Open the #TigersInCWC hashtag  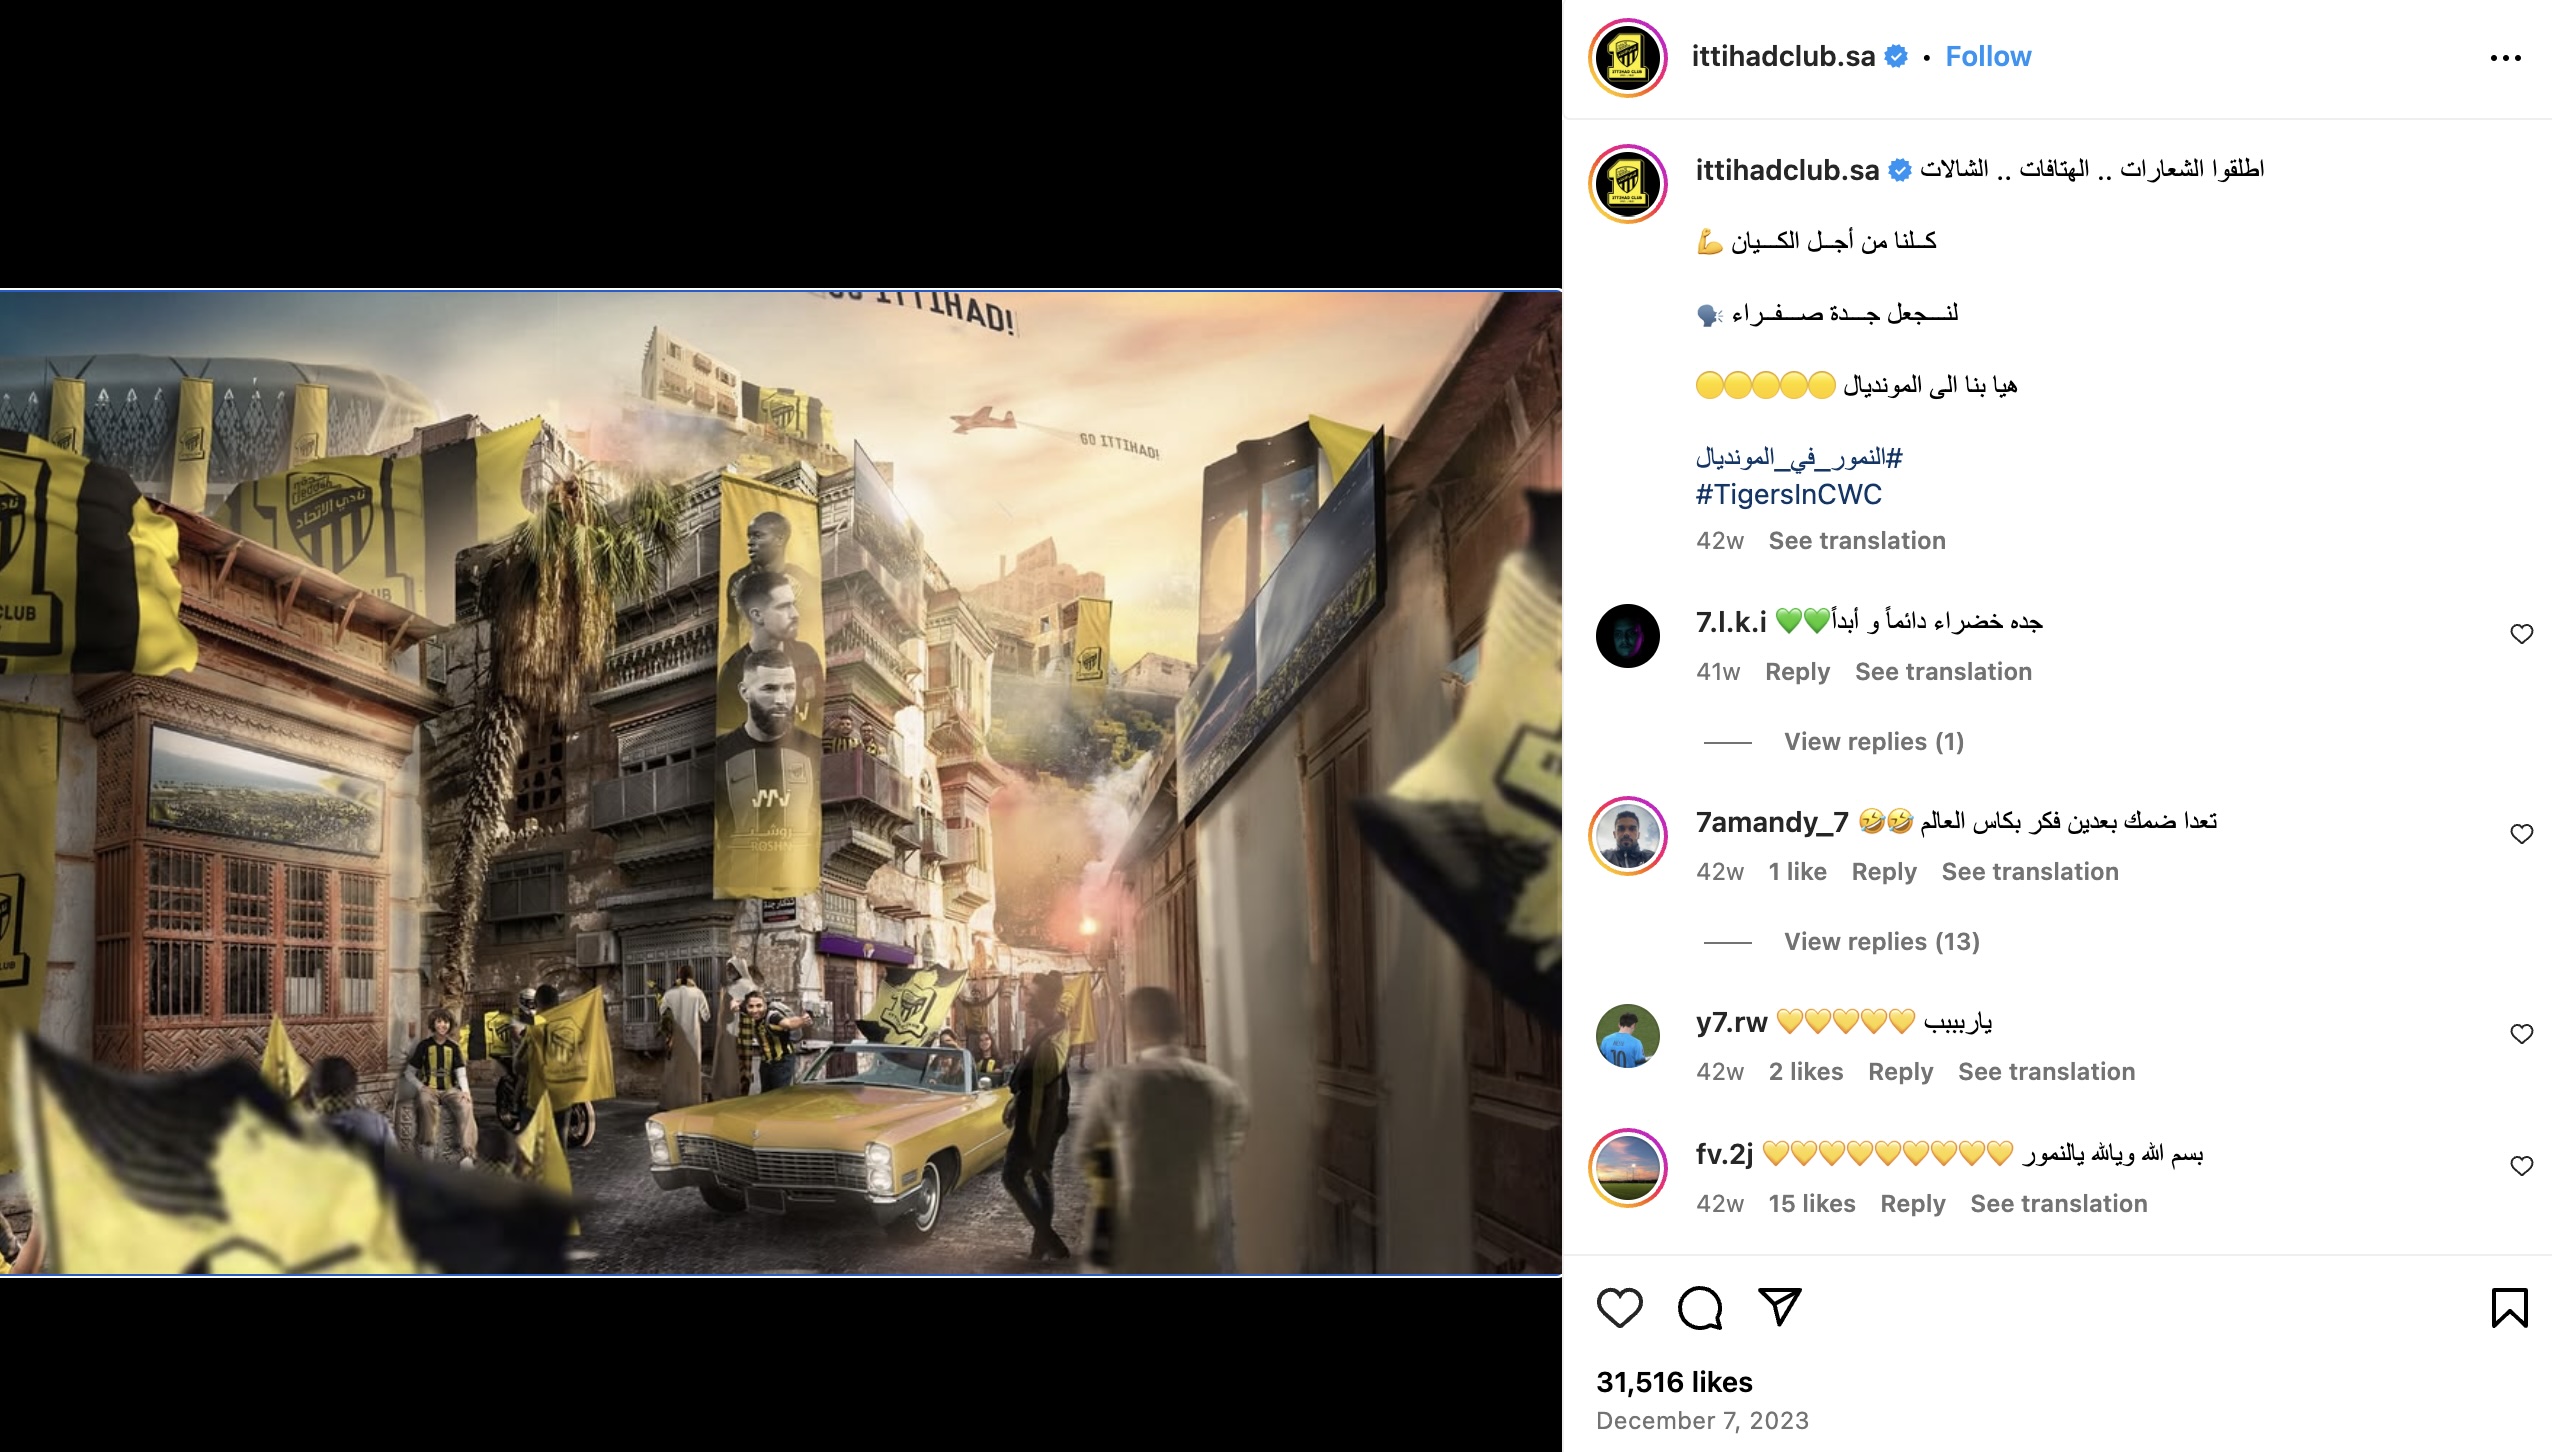(x=1788, y=494)
